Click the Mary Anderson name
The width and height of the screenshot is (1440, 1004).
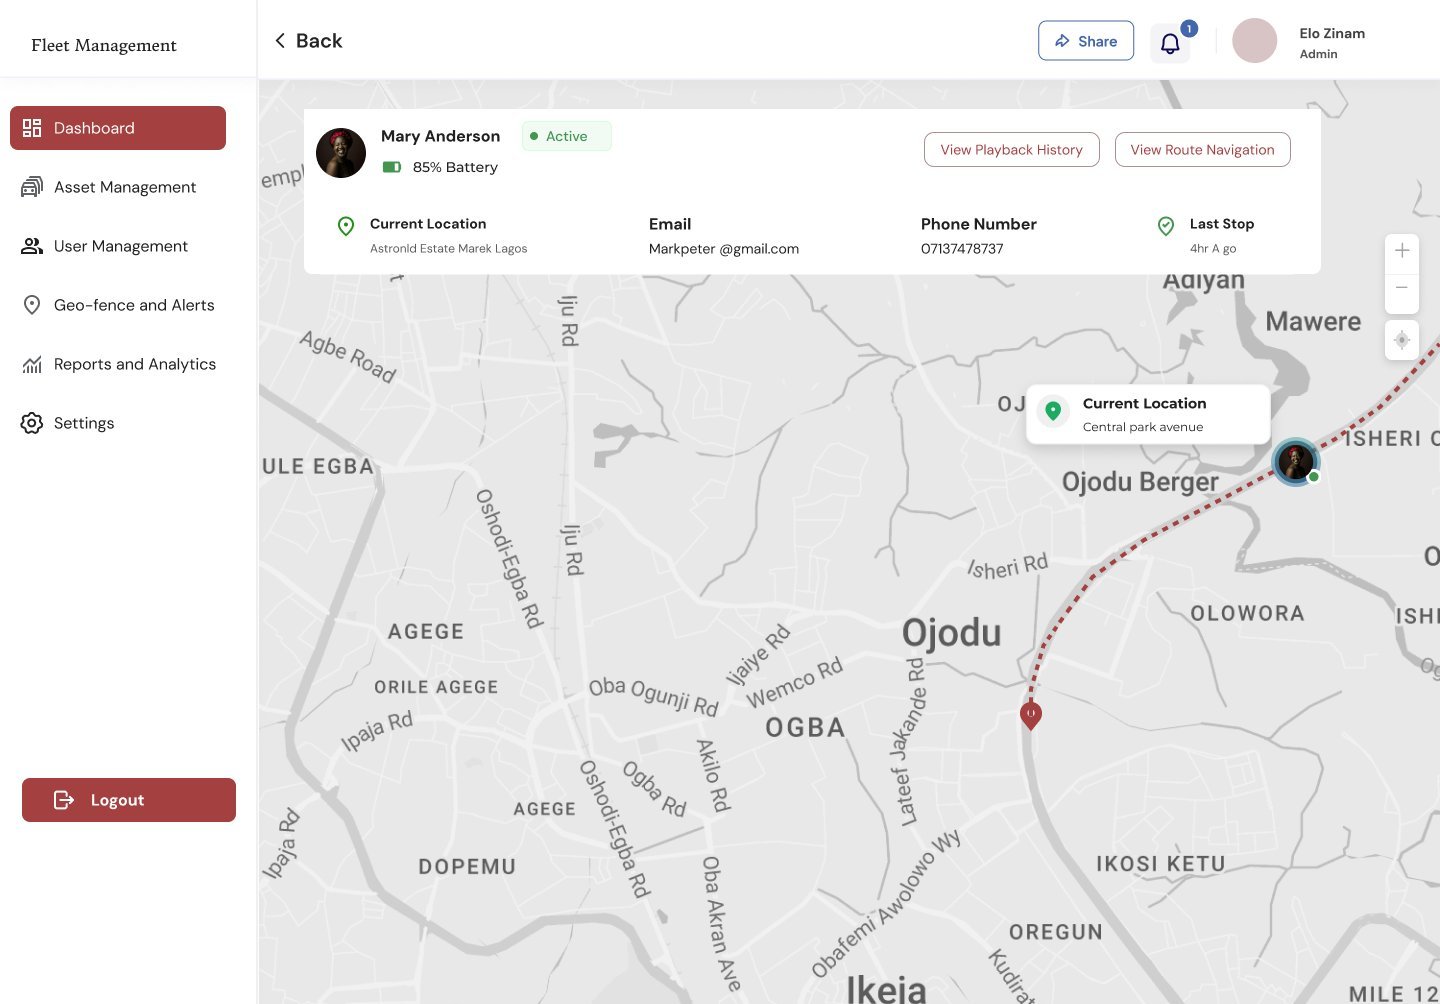[440, 136]
